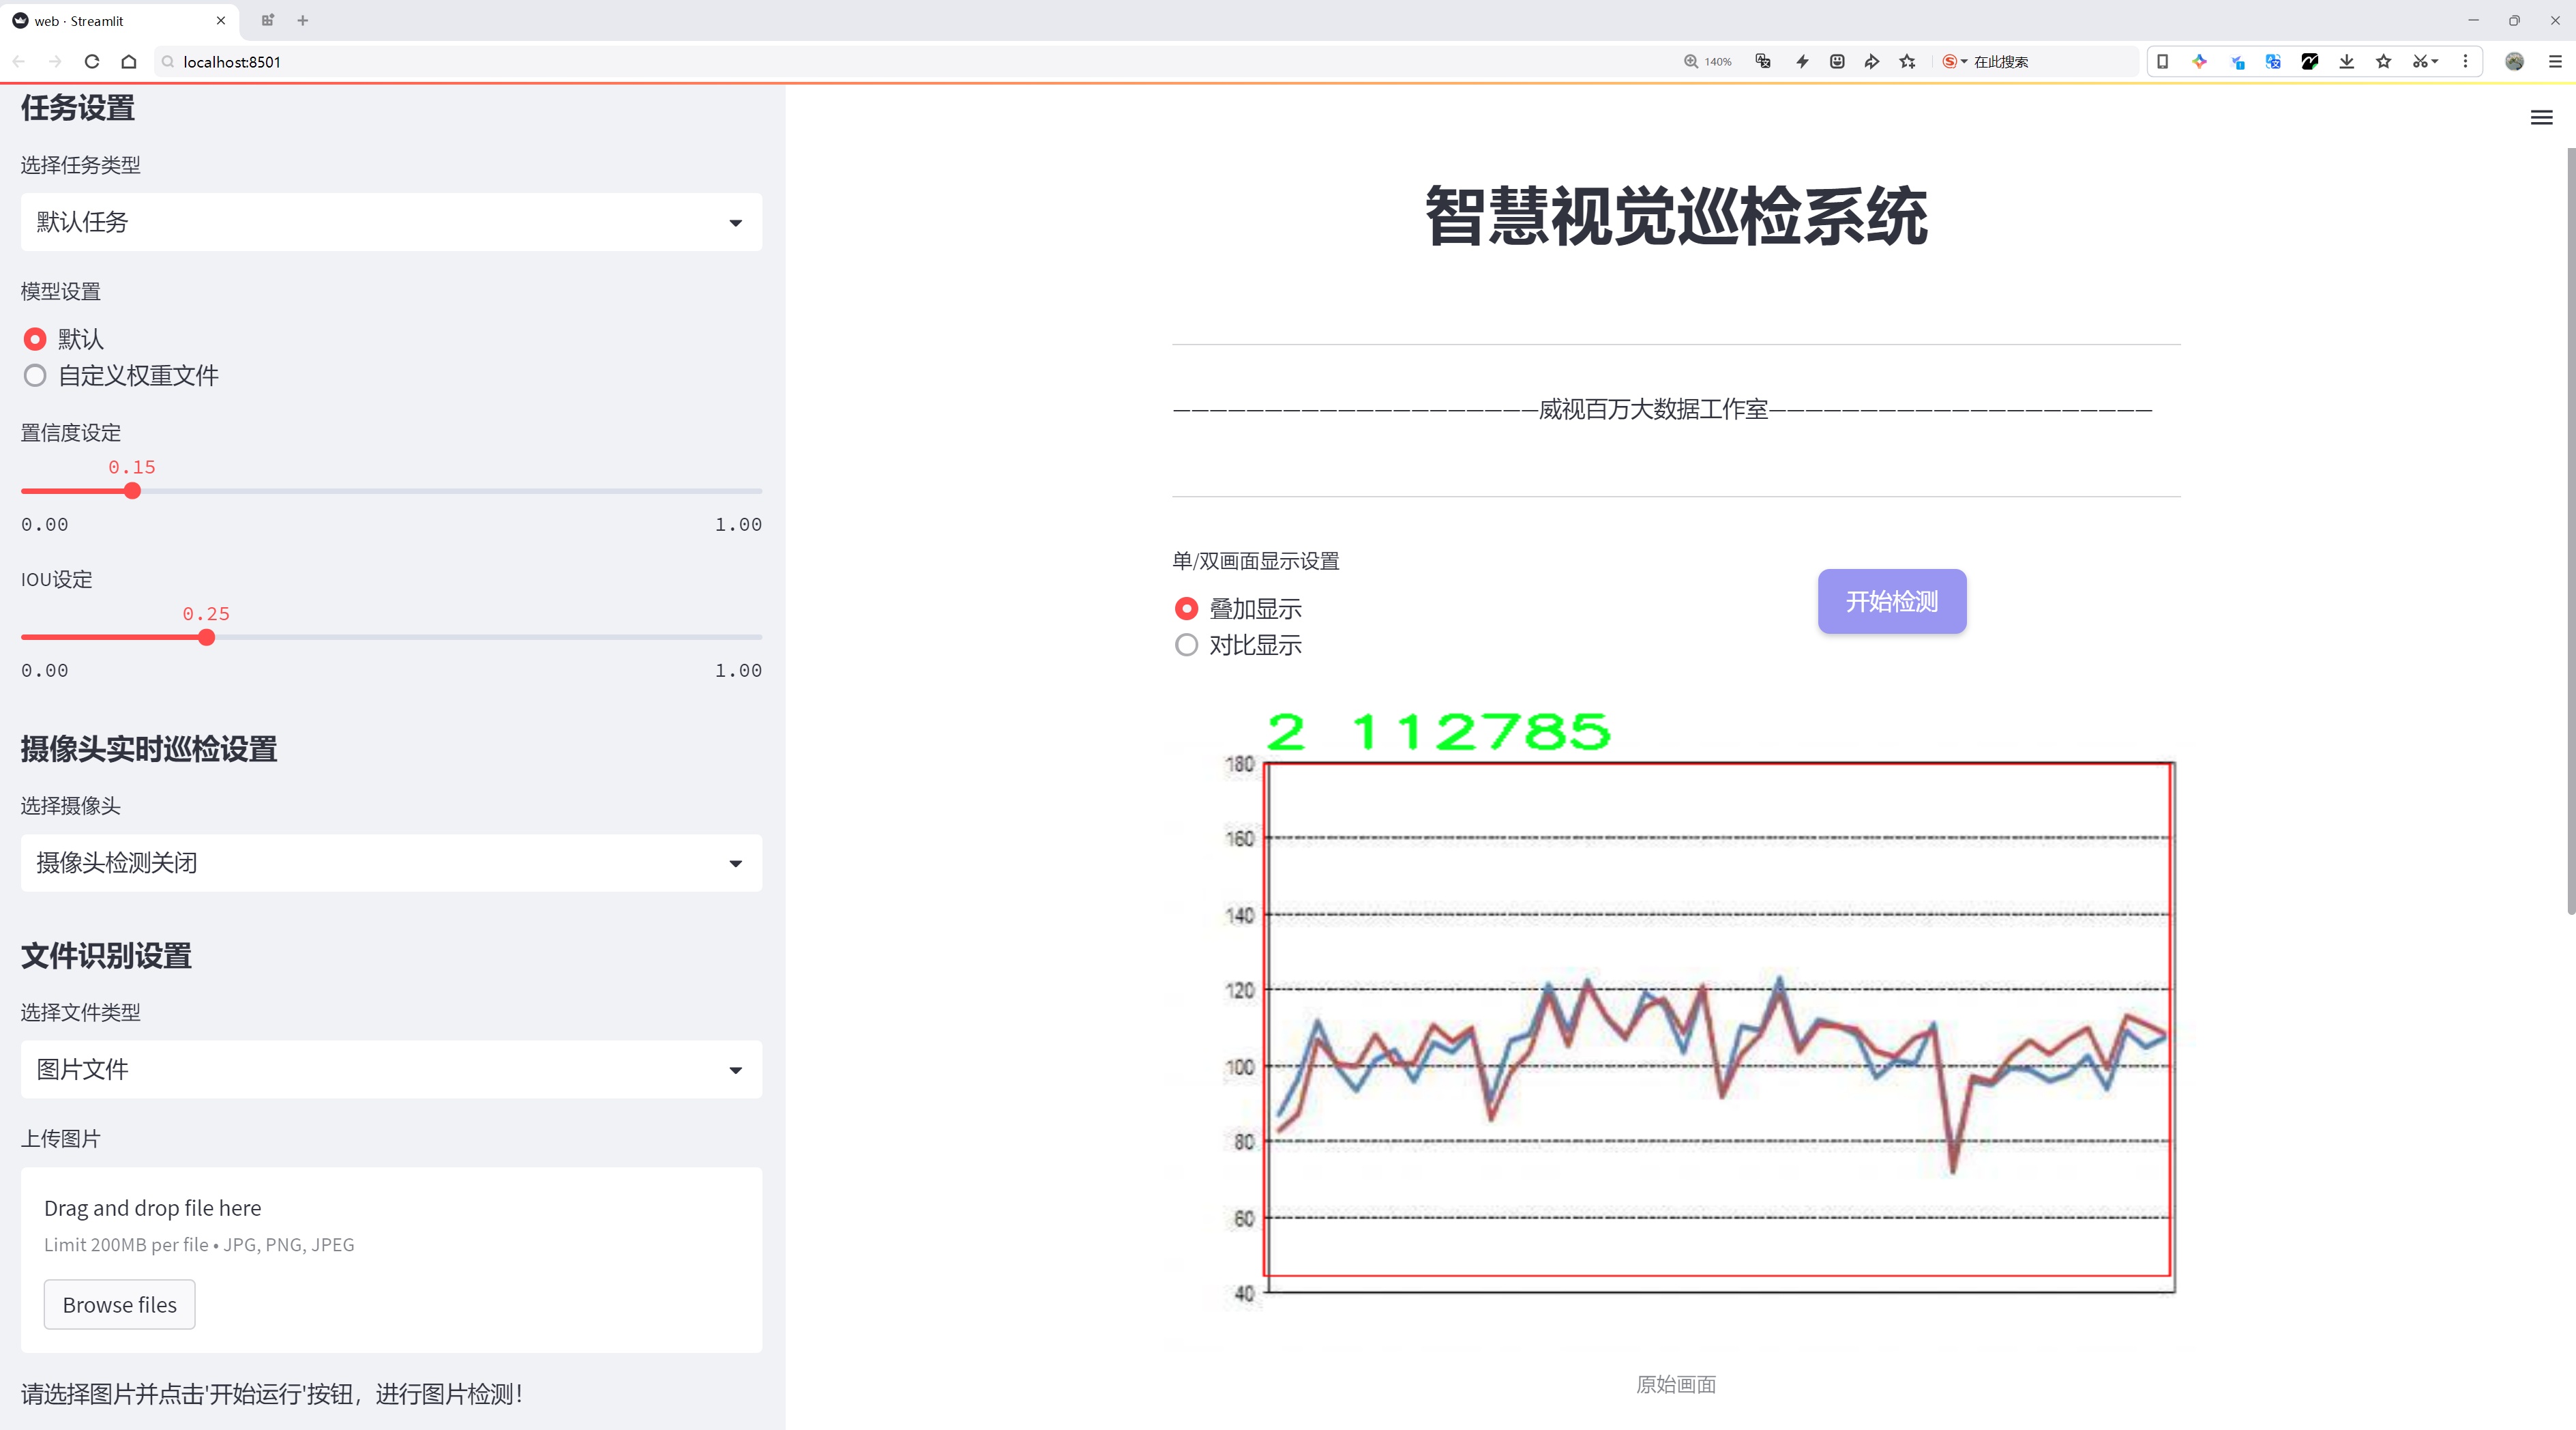The height and width of the screenshot is (1430, 2576).
Task: Click the translate page icon
Action: click(1763, 62)
